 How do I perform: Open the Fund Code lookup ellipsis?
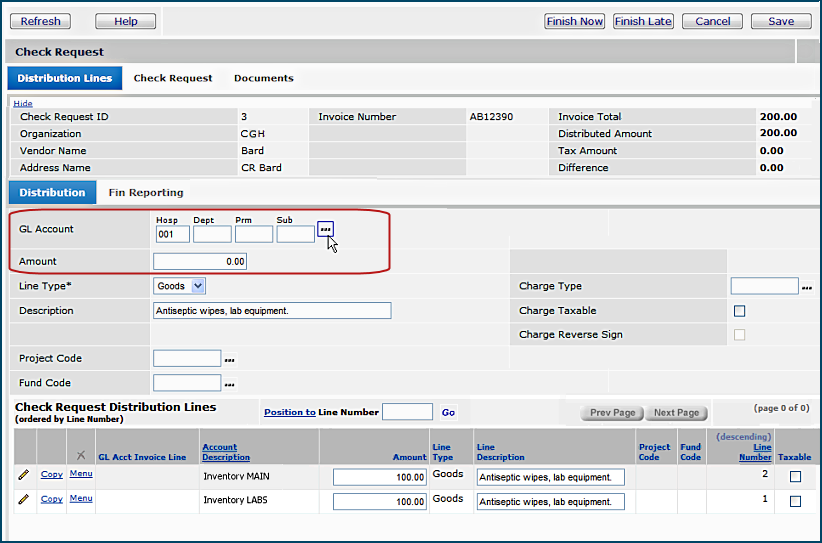(229, 384)
